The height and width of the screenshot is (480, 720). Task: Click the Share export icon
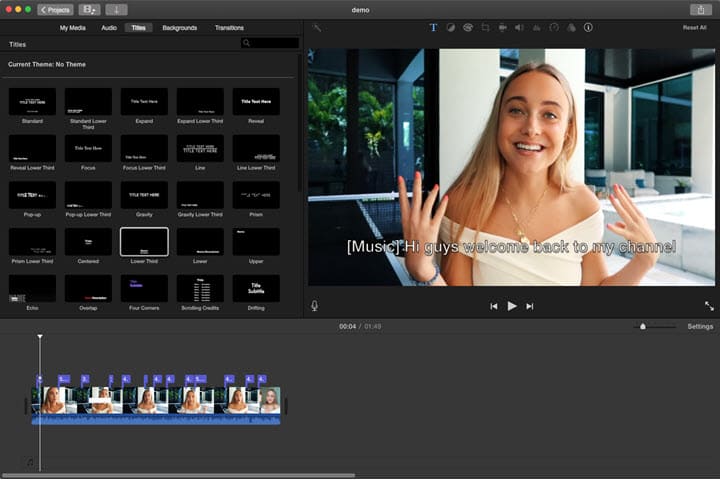(x=700, y=9)
